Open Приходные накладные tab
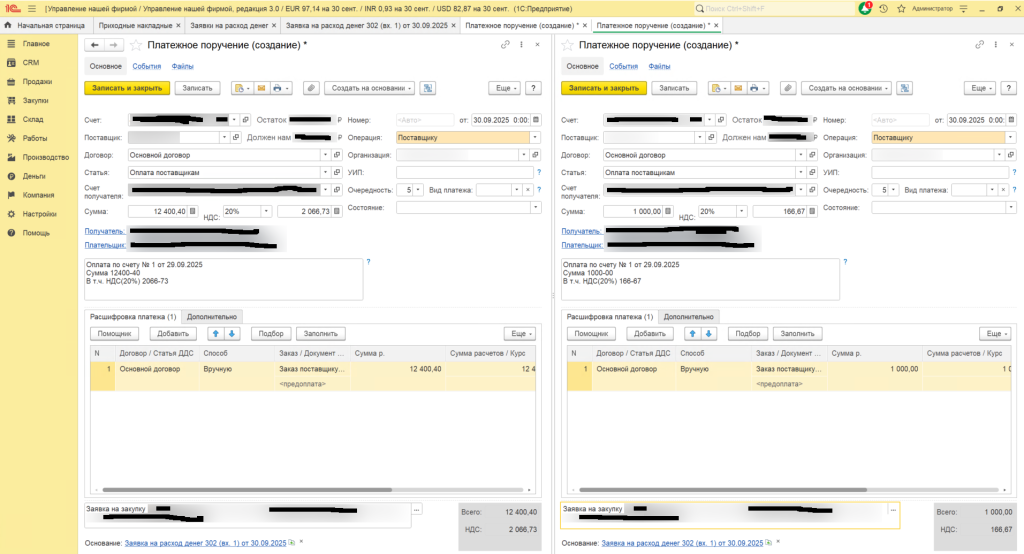1024x554 pixels. pyautogui.click(x=140, y=24)
